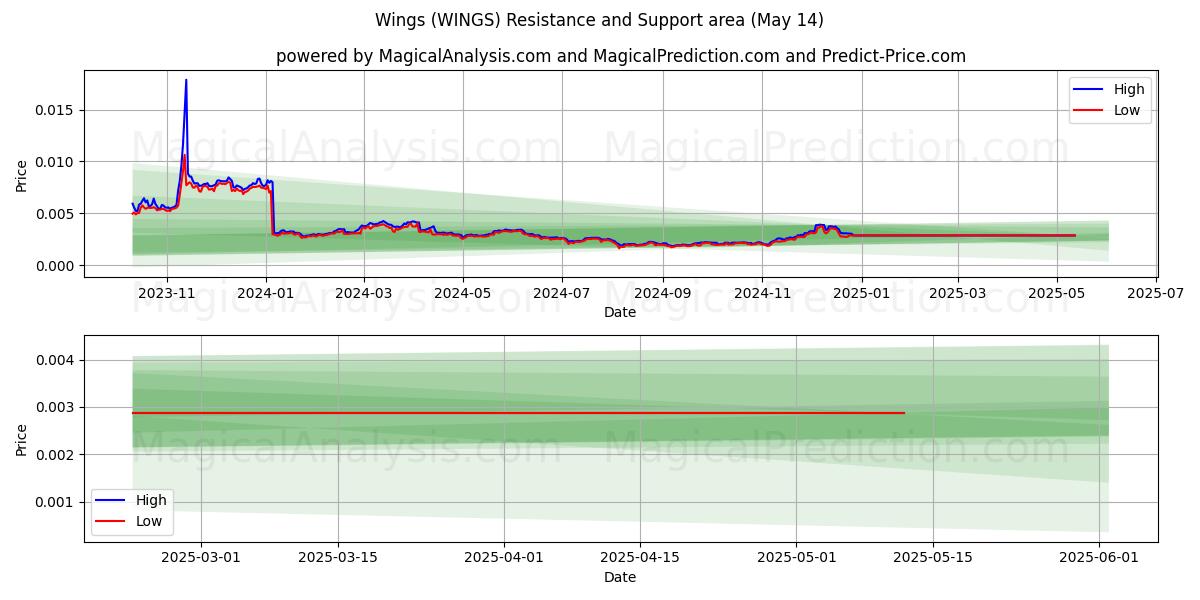Click the '2024-07' x-axis label on the top chart
The width and height of the screenshot is (1200, 600).
pyautogui.click(x=561, y=293)
